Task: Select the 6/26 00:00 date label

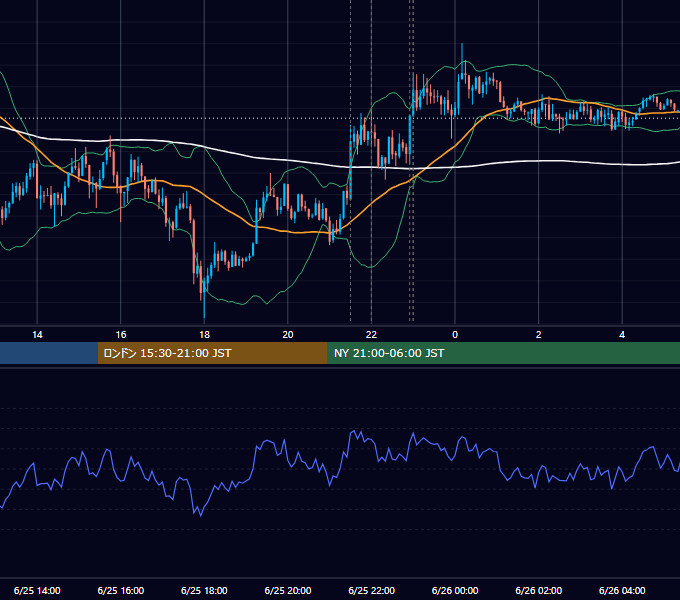Action: (x=455, y=590)
